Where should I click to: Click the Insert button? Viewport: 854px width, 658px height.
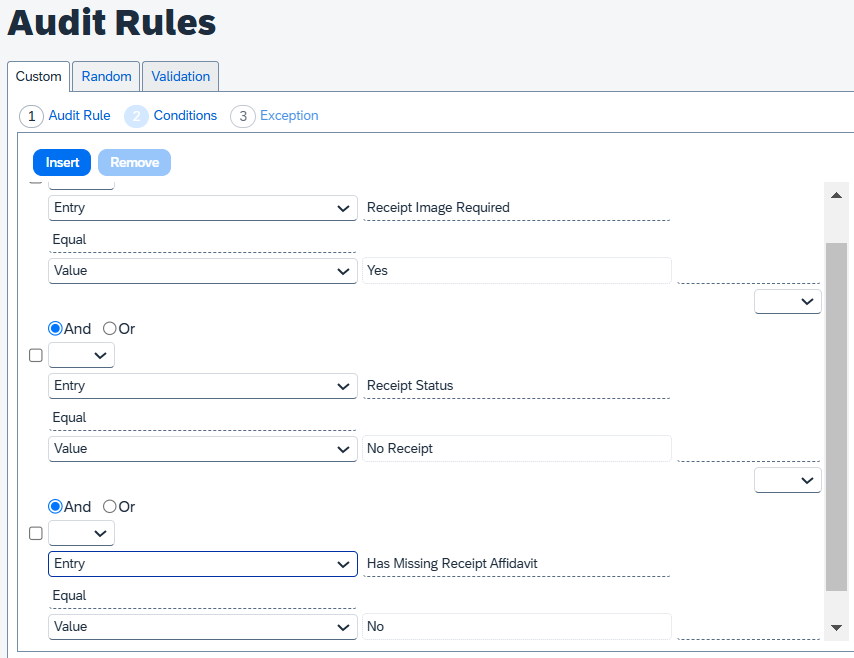tap(62, 162)
